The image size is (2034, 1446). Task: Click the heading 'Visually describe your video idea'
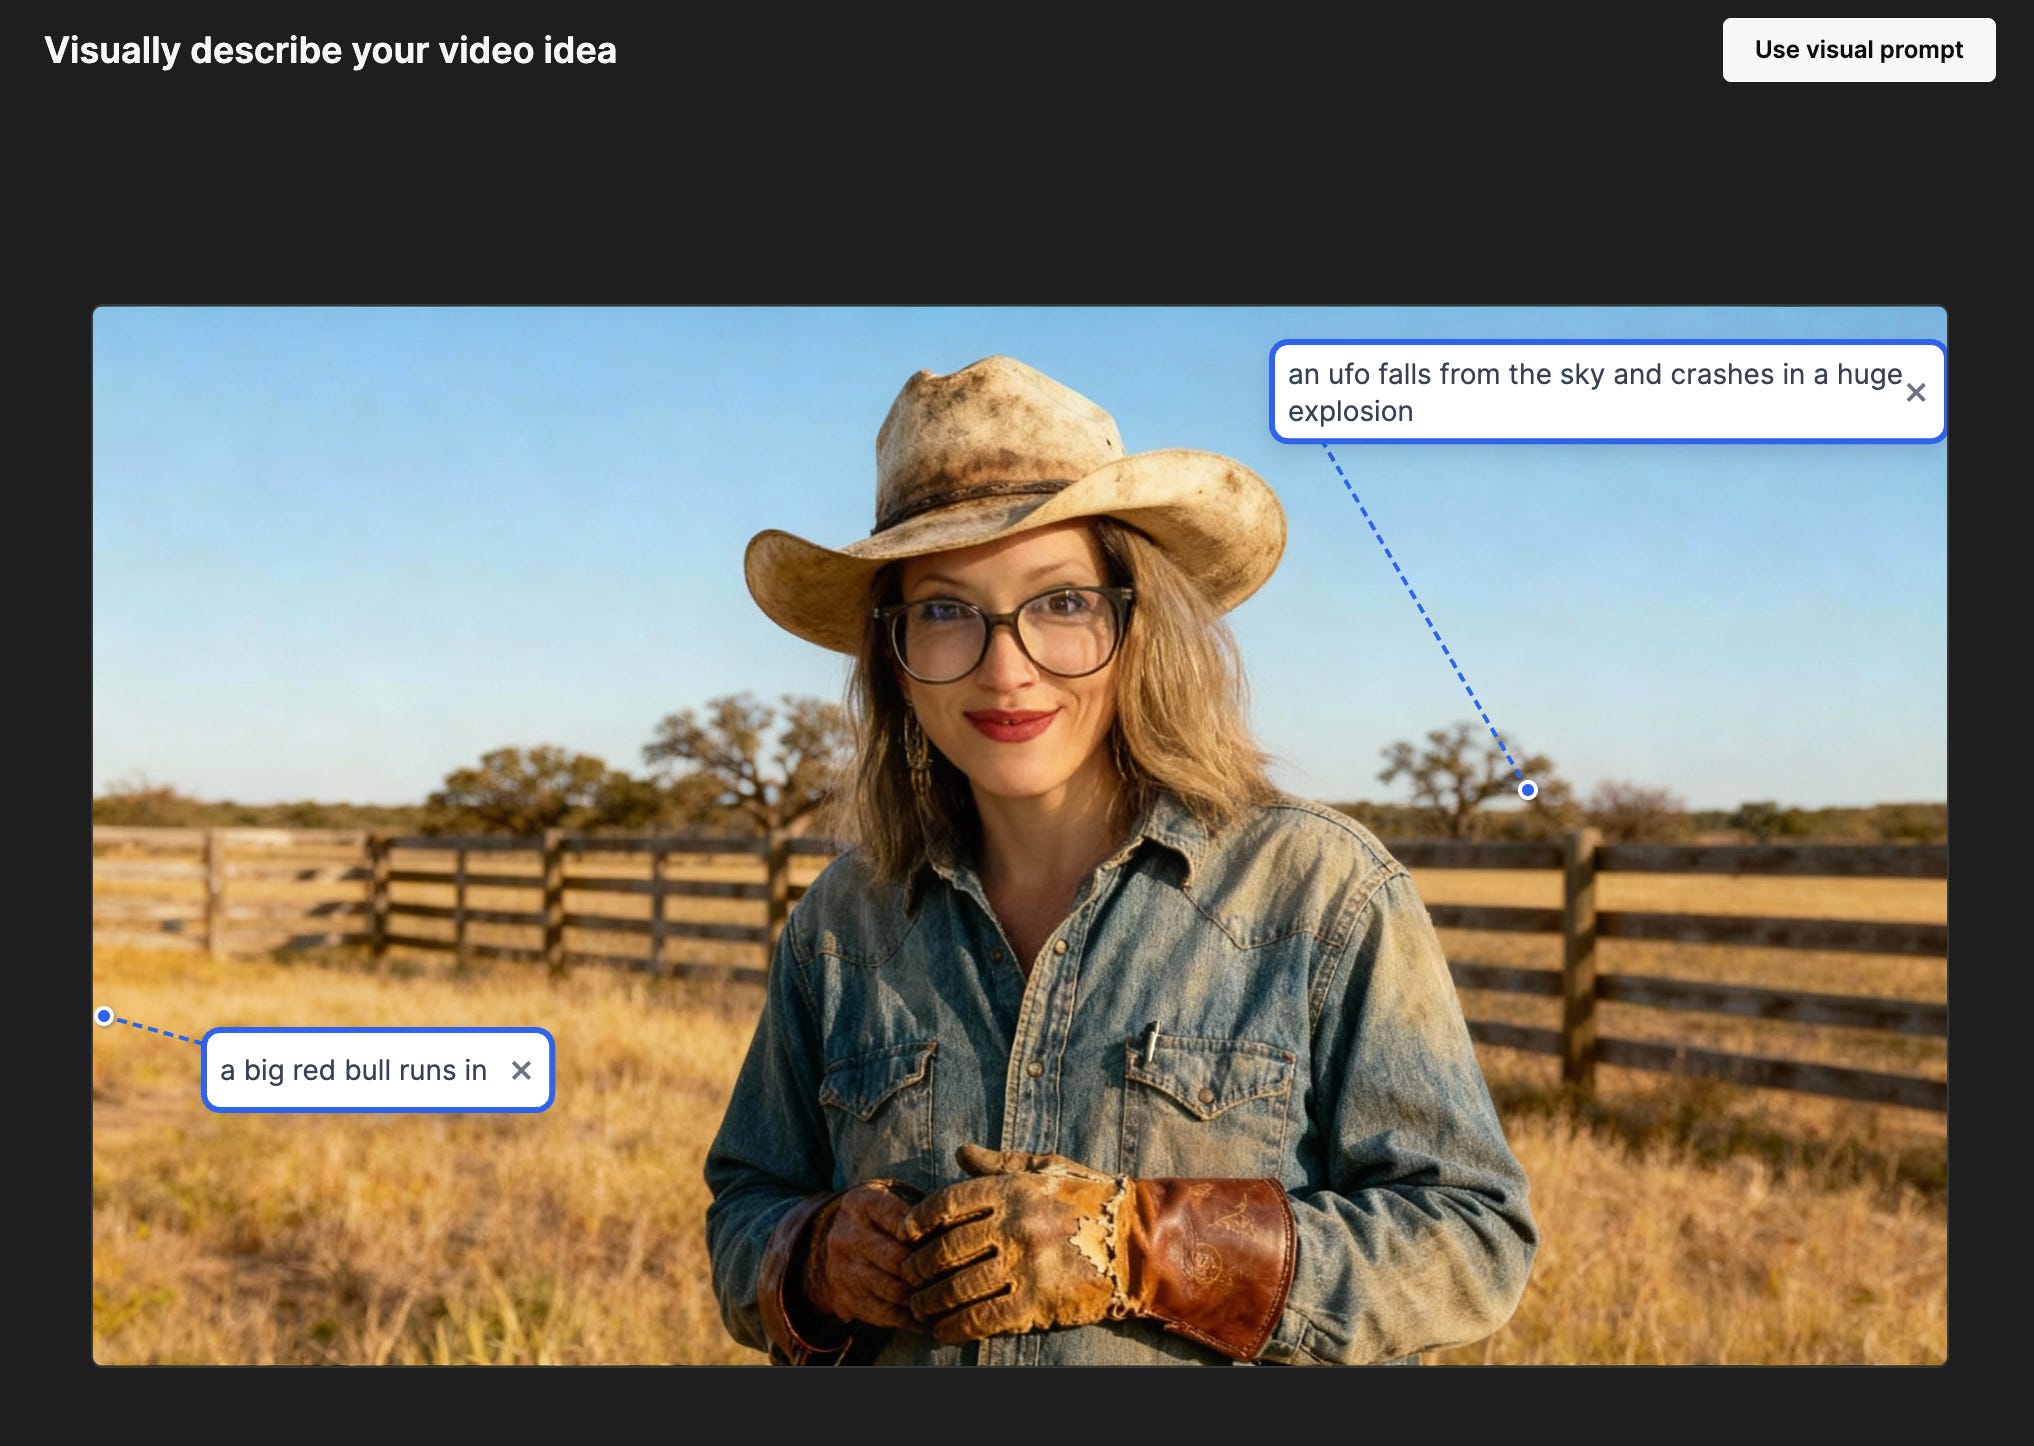(x=330, y=50)
